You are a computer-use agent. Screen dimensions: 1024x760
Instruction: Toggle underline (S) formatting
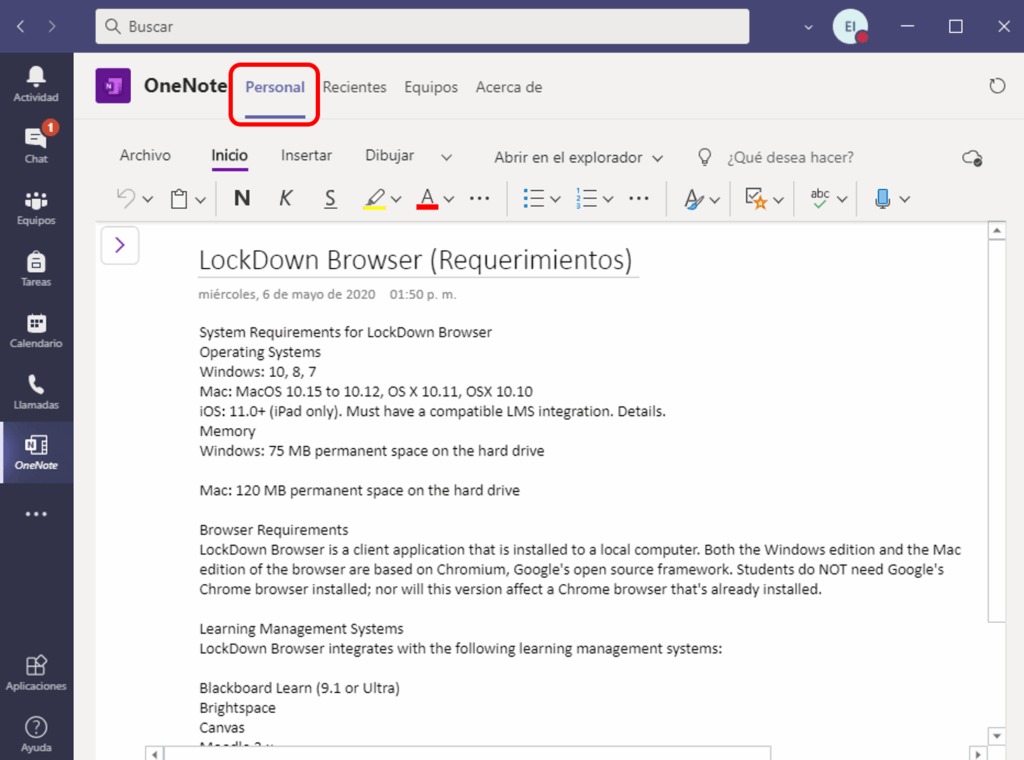pyautogui.click(x=330, y=199)
